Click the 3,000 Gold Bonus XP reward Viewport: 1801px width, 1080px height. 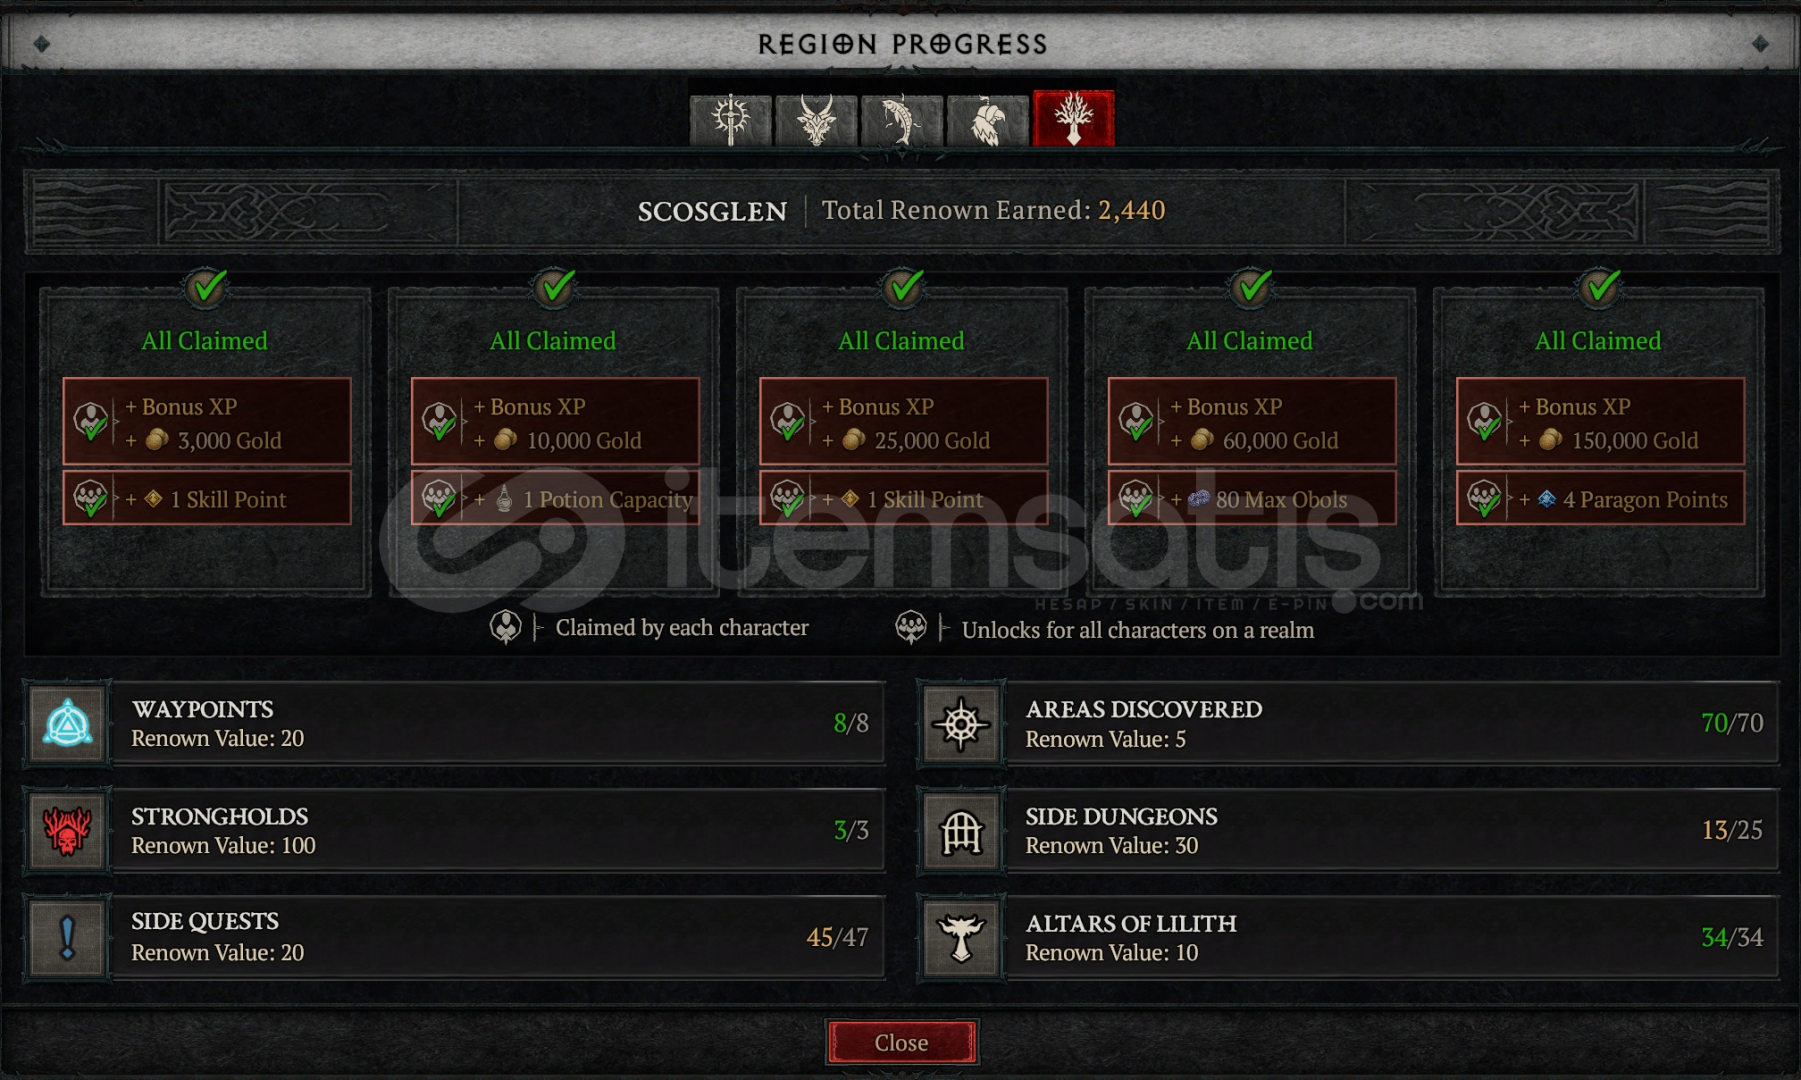pyautogui.click(x=207, y=422)
